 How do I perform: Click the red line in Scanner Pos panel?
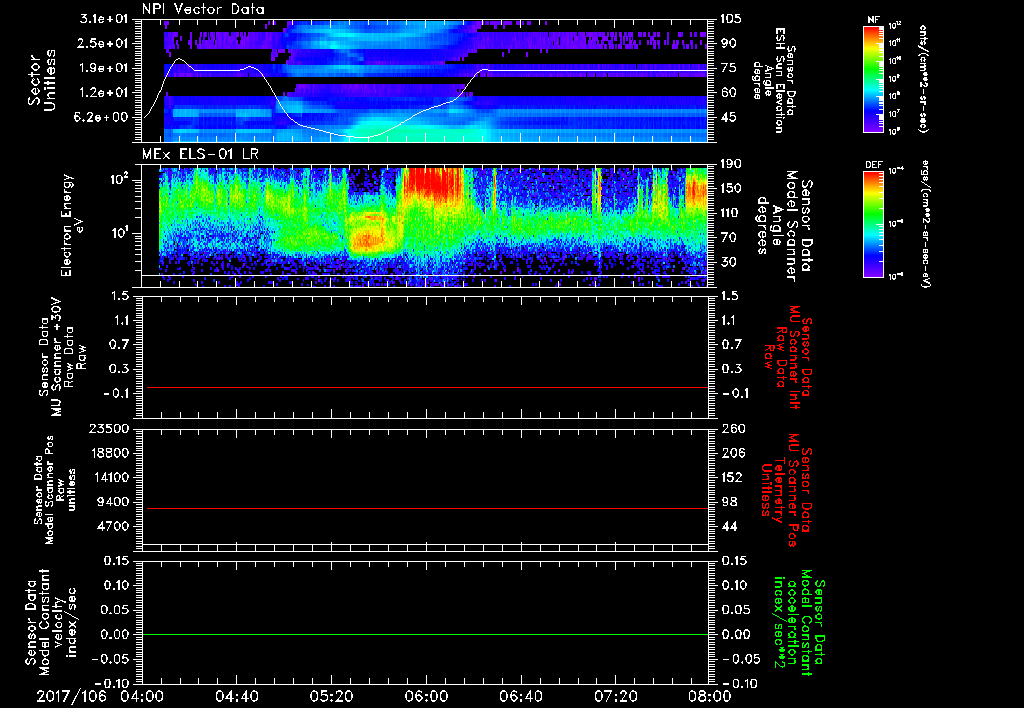pyautogui.click(x=426, y=508)
